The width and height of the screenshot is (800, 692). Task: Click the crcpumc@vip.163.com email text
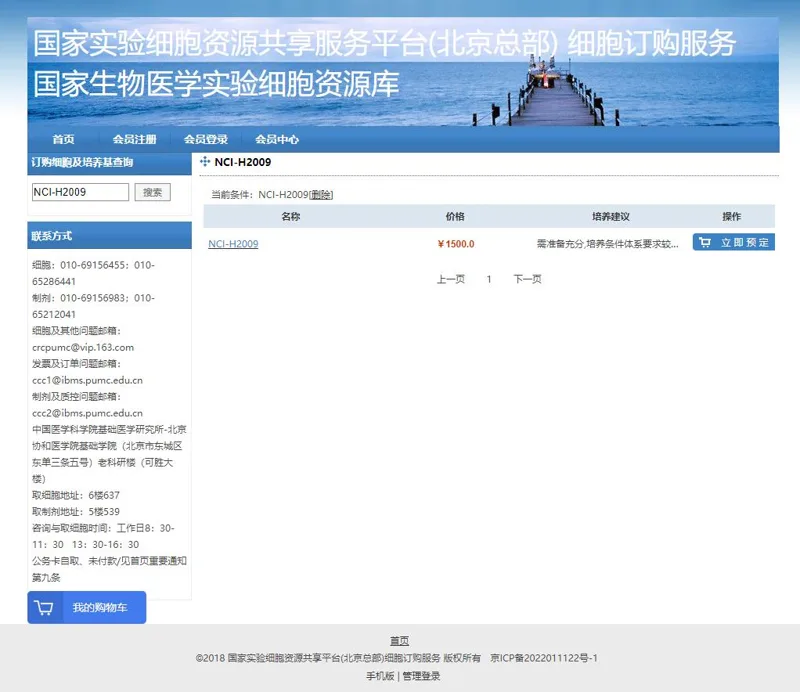pyautogui.click(x=83, y=348)
